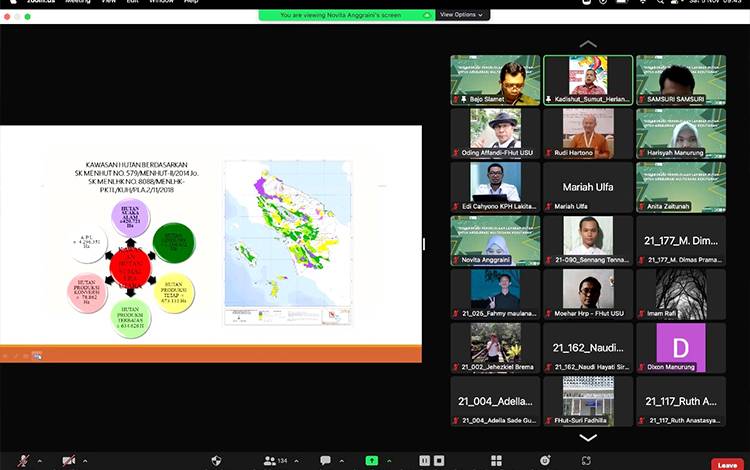Click the presentation tools icon on orange bar
The height and width of the screenshot is (470, 750).
tap(37, 355)
